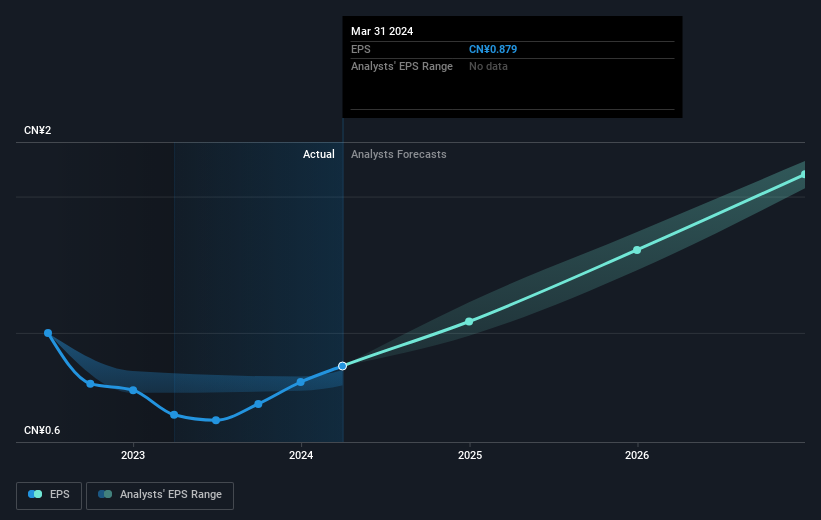Click the "Analysts' EPS Range" tooltip row label
The width and height of the screenshot is (821, 520).
point(402,67)
